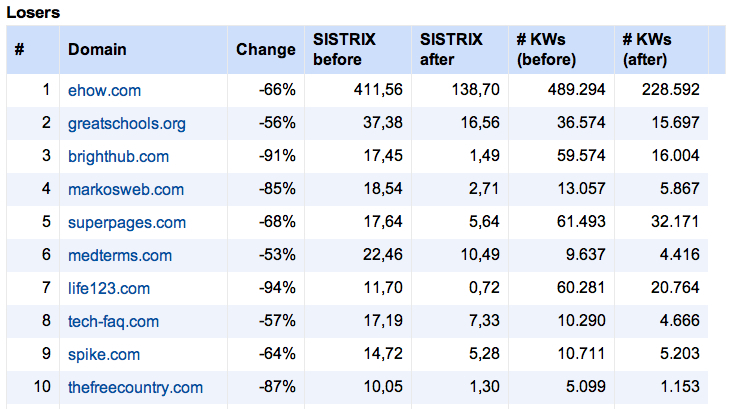Click the Domain column header
Viewport: 731px width, 409px height.
(97, 49)
